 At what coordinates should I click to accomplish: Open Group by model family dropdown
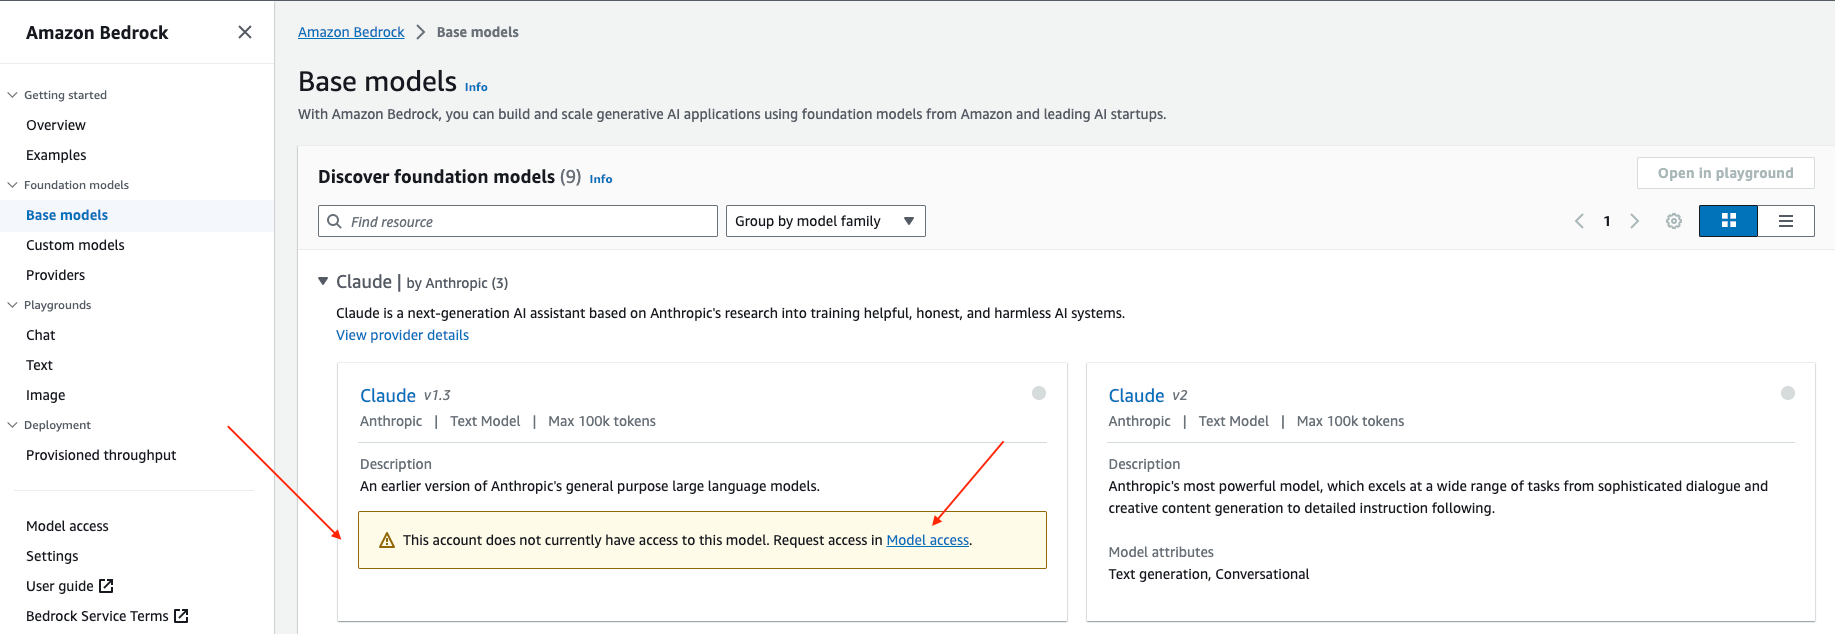pos(826,221)
